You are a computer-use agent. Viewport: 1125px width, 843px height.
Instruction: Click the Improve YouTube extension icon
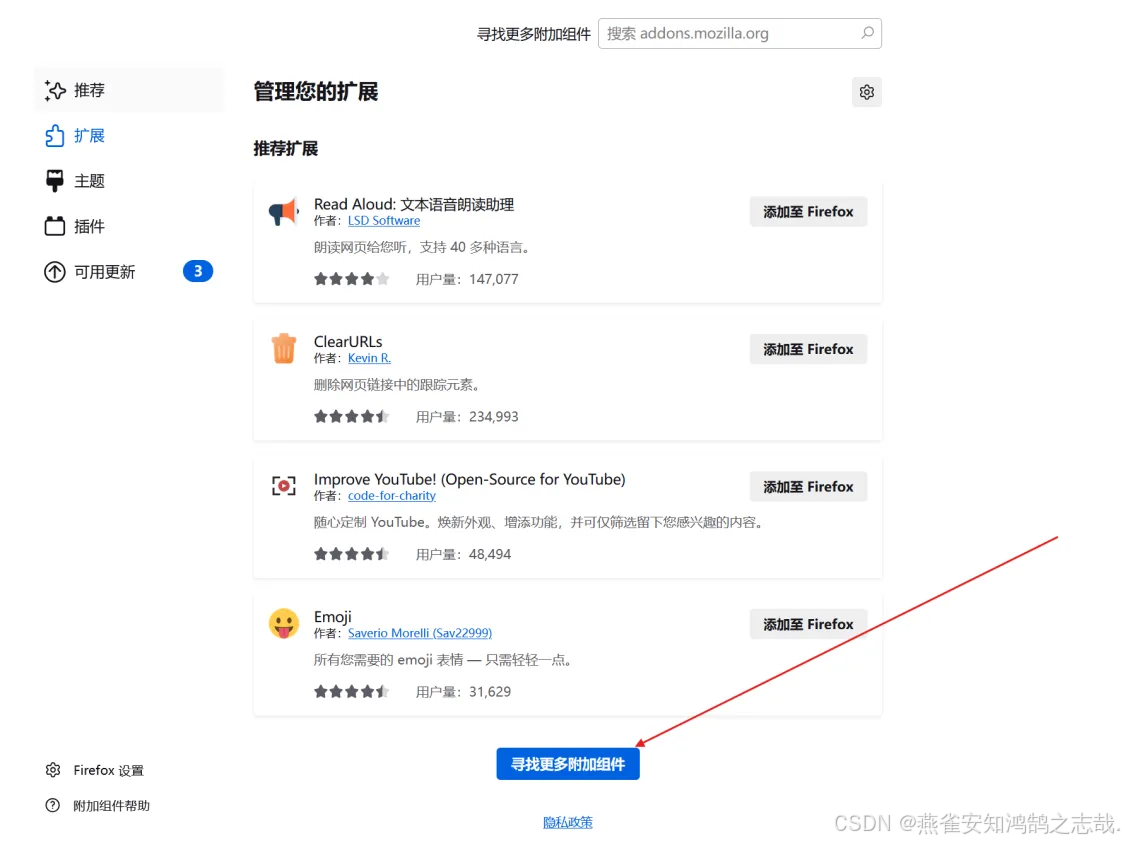(283, 486)
